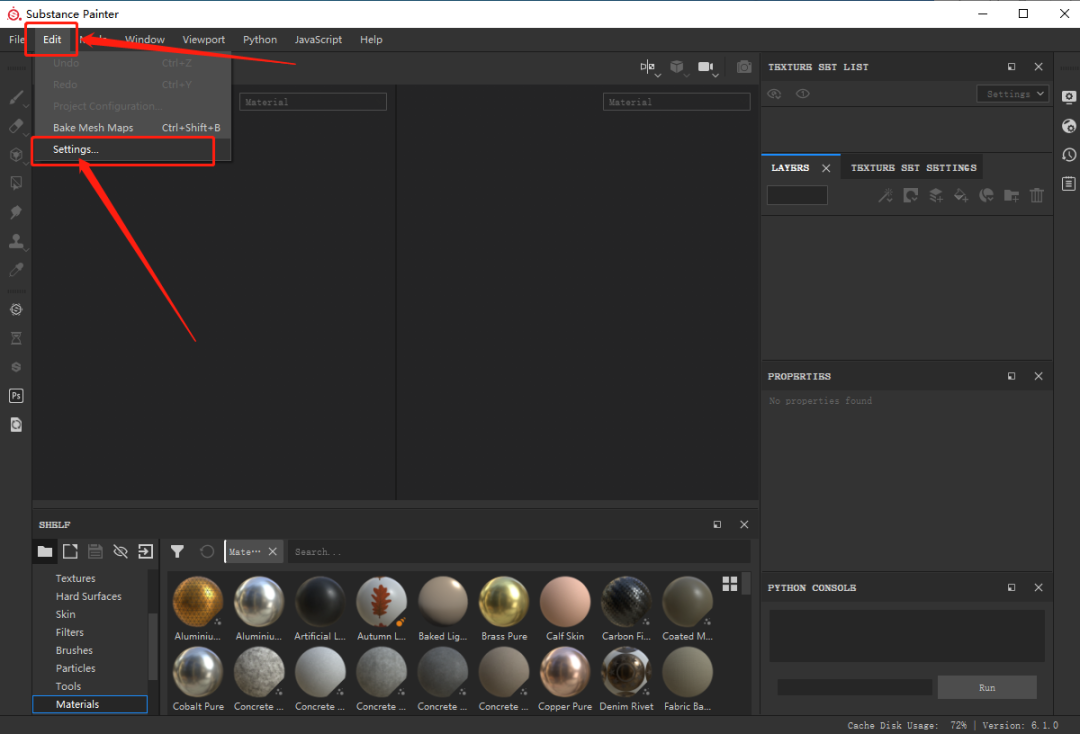Image resolution: width=1080 pixels, height=734 pixels.
Task: Click the Add mask icon in Layers
Action: pyautogui.click(x=911, y=196)
